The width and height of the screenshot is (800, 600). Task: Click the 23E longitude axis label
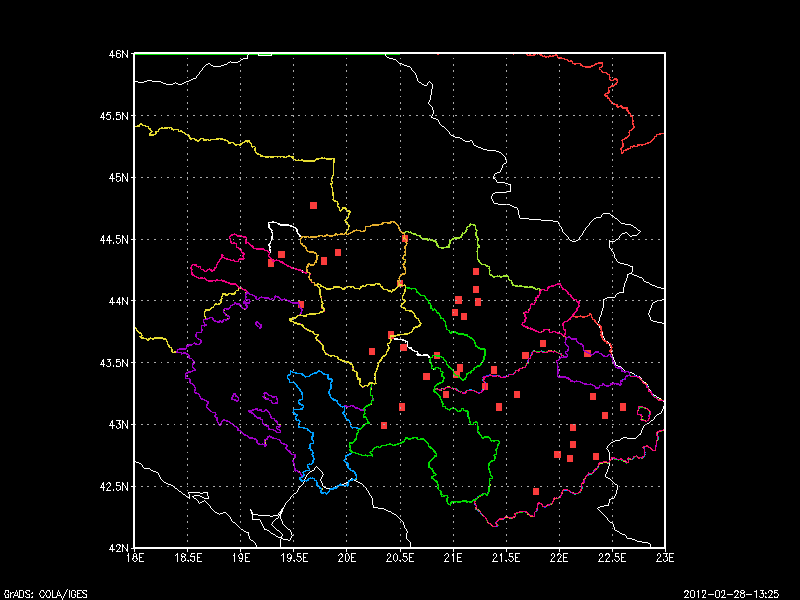(x=665, y=558)
